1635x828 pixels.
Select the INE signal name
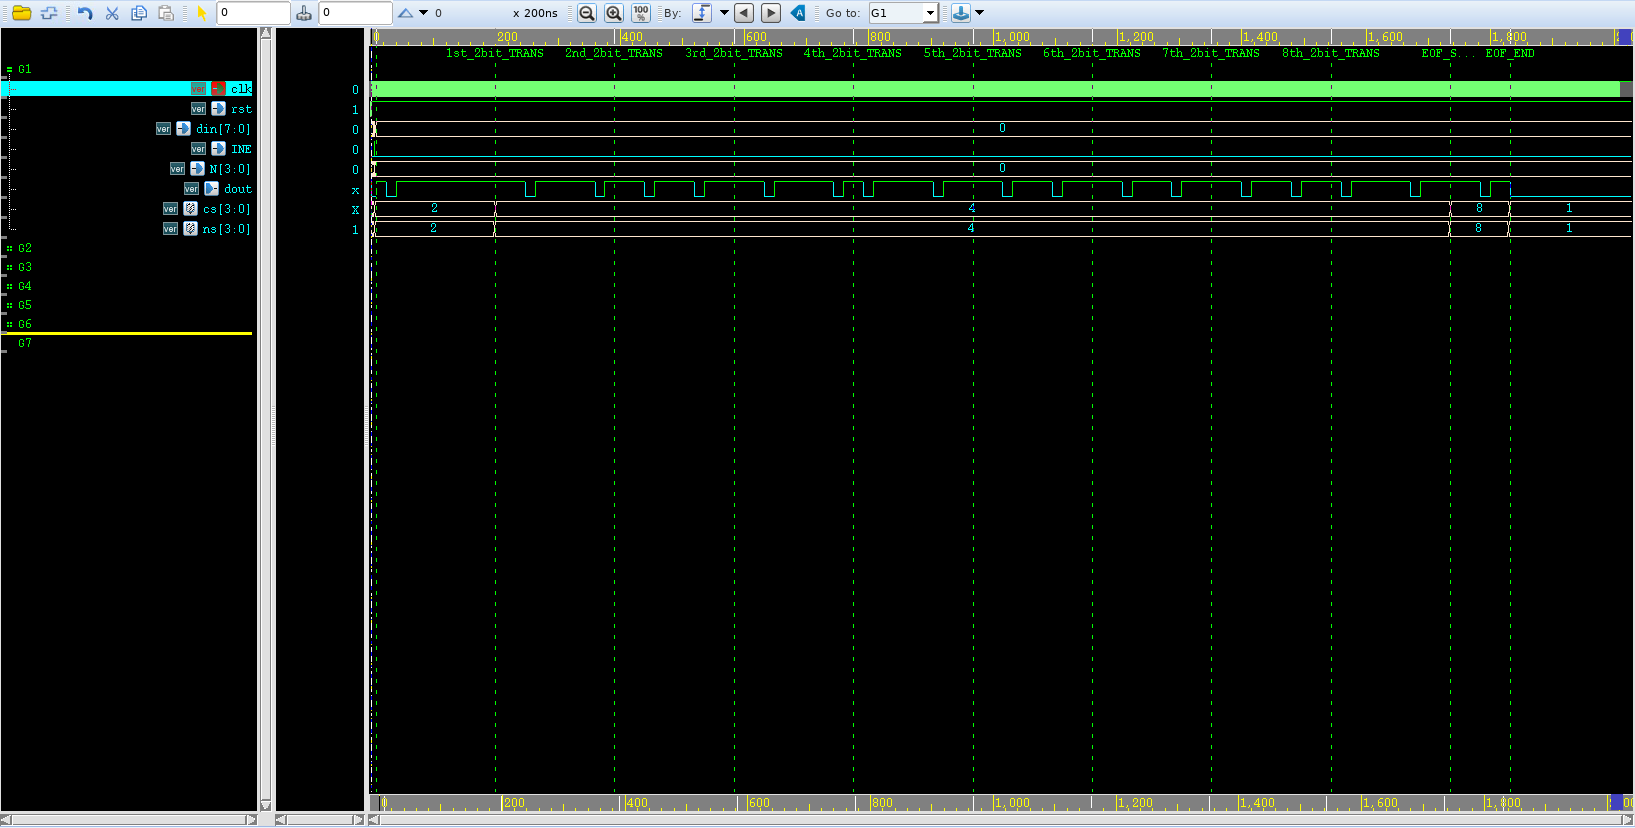(241, 149)
